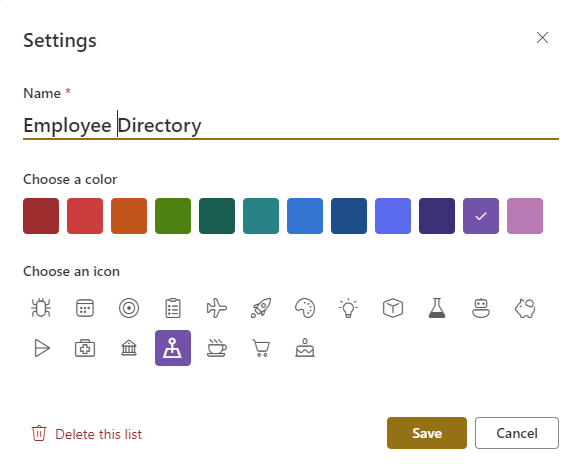This screenshot has width=580, height=469.
Task: Cancel the settings changes
Action: pyautogui.click(x=517, y=433)
